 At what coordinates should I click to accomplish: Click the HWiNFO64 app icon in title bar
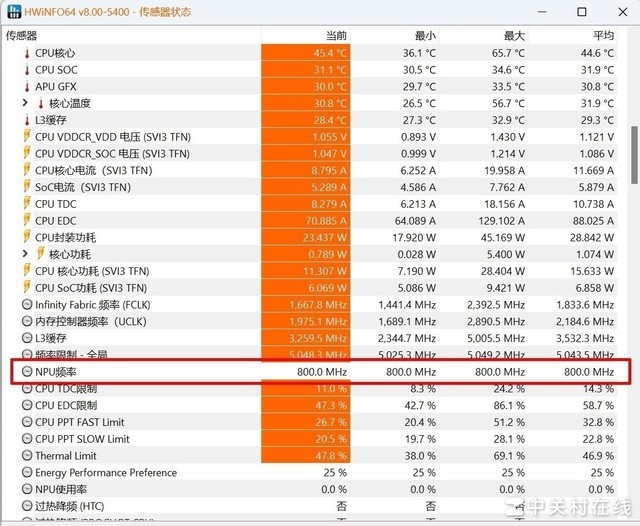(12, 12)
